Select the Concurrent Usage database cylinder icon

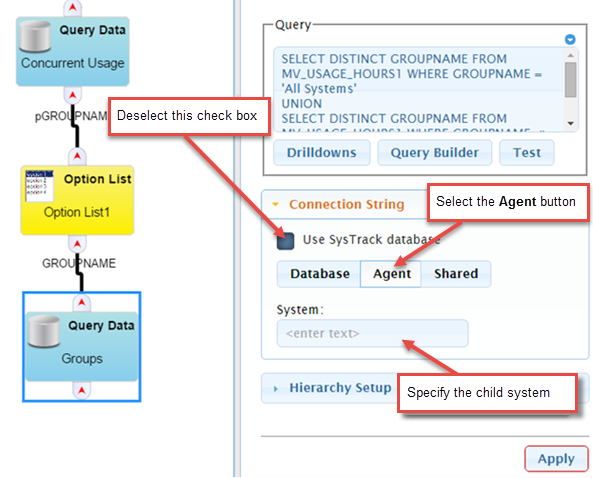(35, 36)
